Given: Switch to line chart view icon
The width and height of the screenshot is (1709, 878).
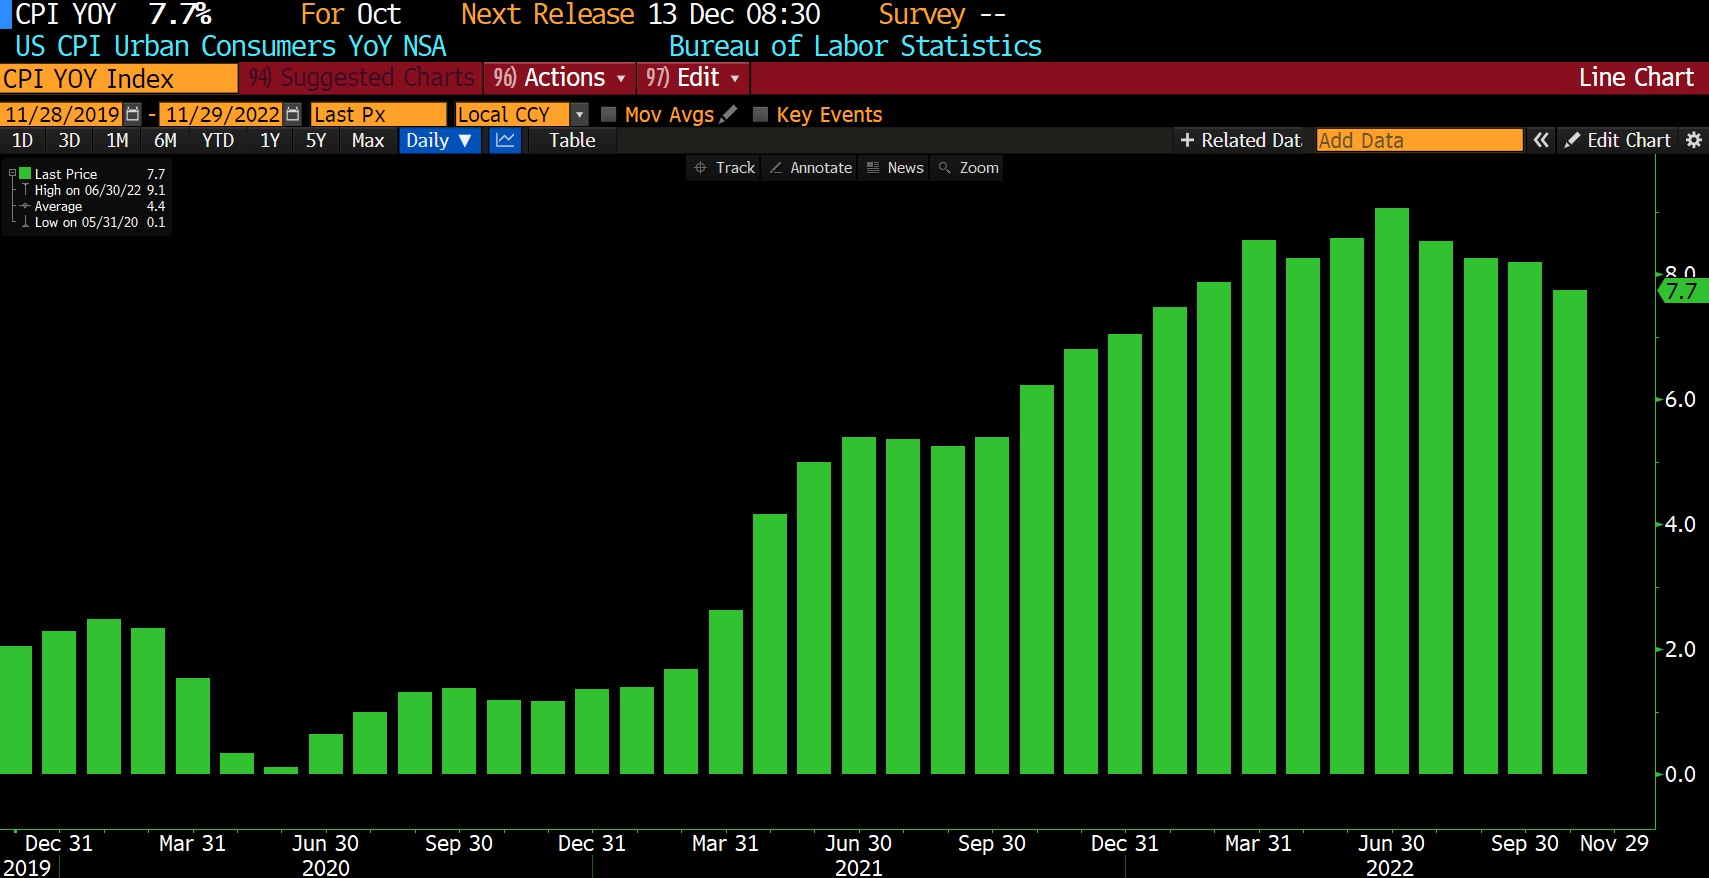Looking at the screenshot, I should 505,141.
